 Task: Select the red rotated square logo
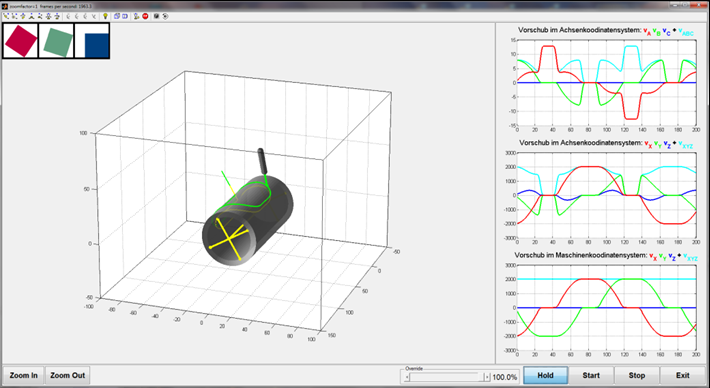20,41
